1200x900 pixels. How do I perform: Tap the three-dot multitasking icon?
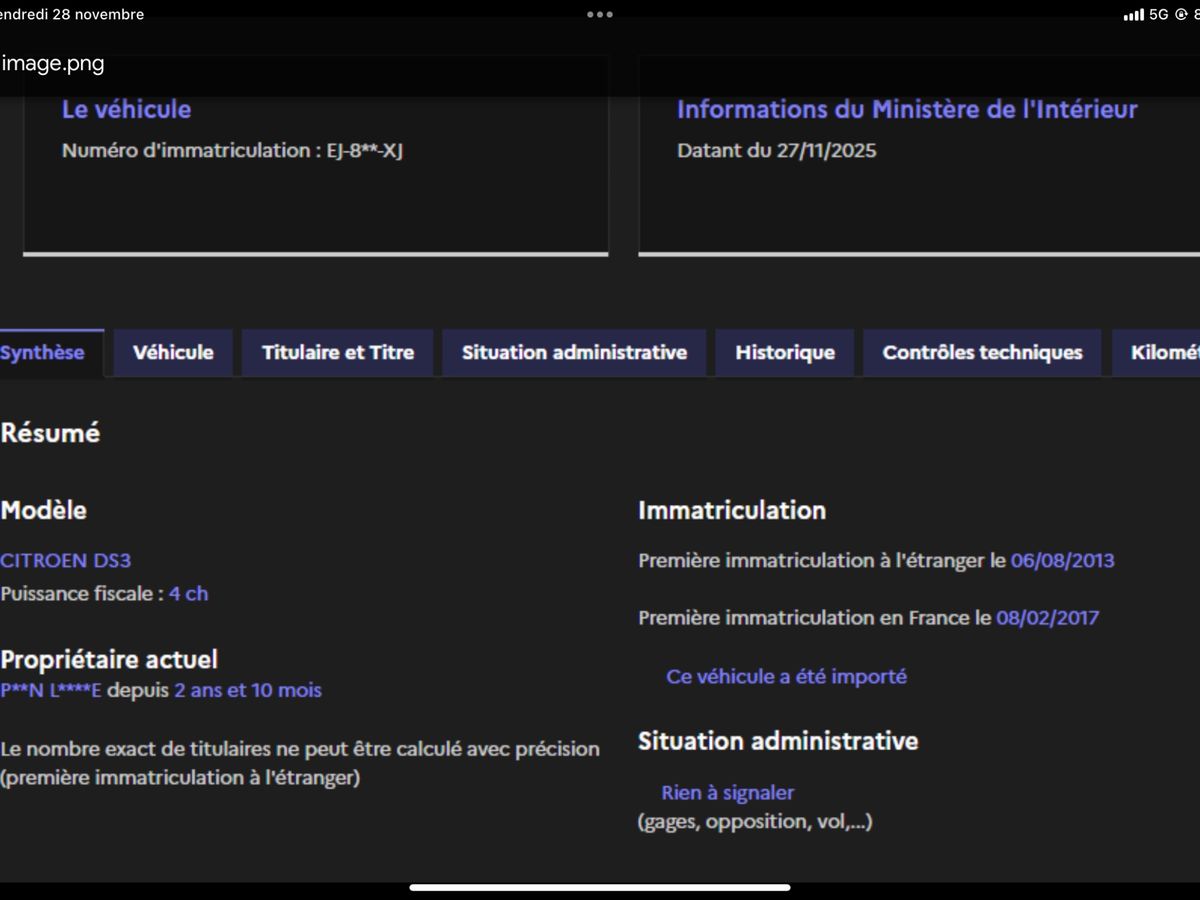[600, 15]
